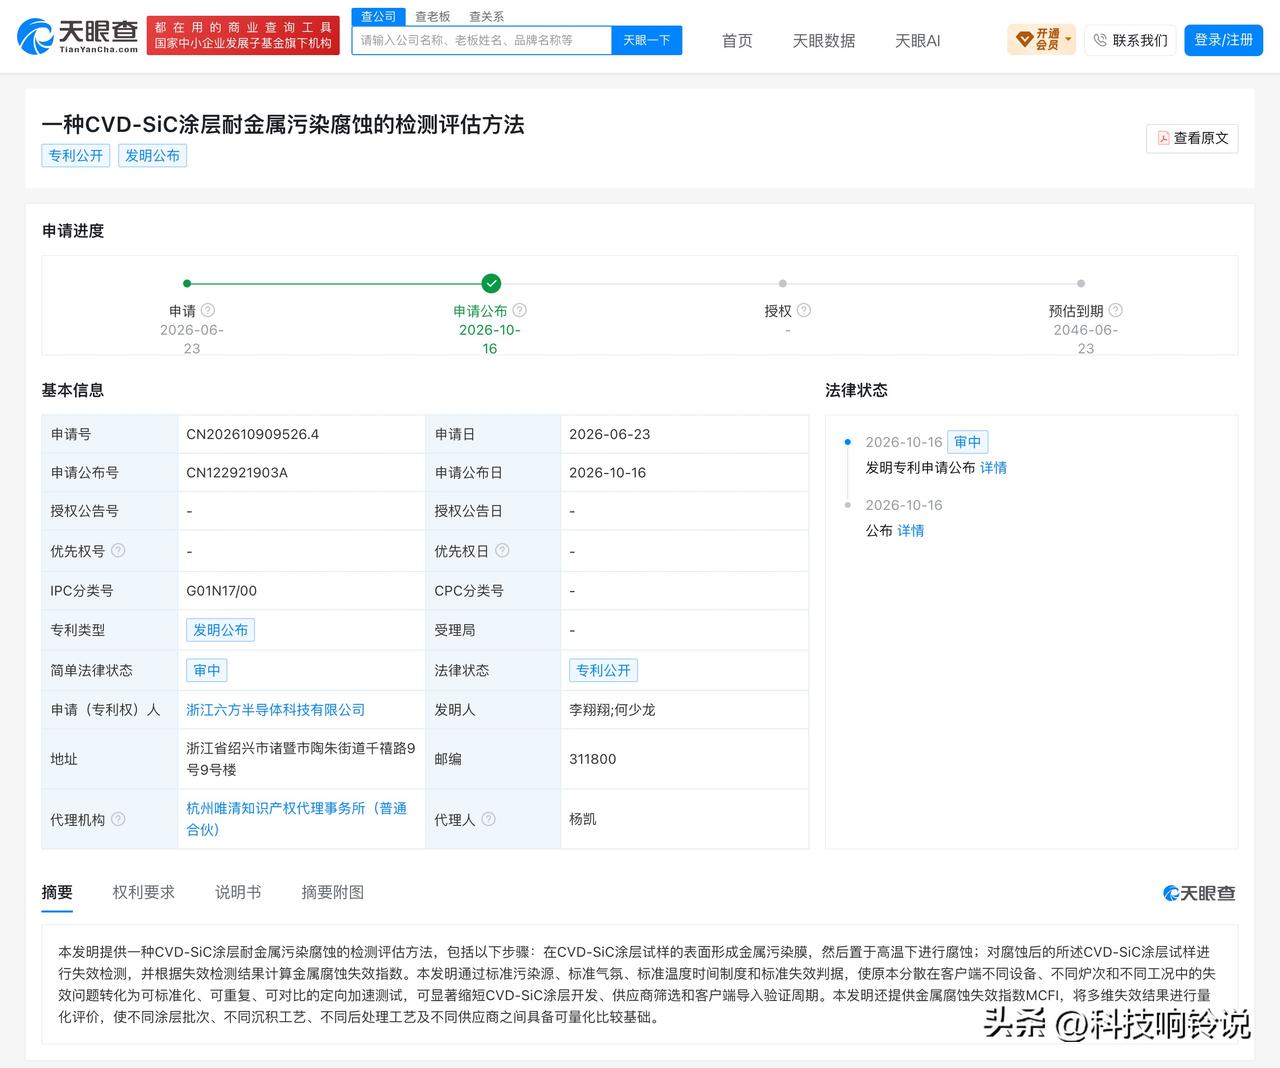The height and width of the screenshot is (1068, 1280).
Task: Click the help icon next to 代理人
Action: (488, 819)
